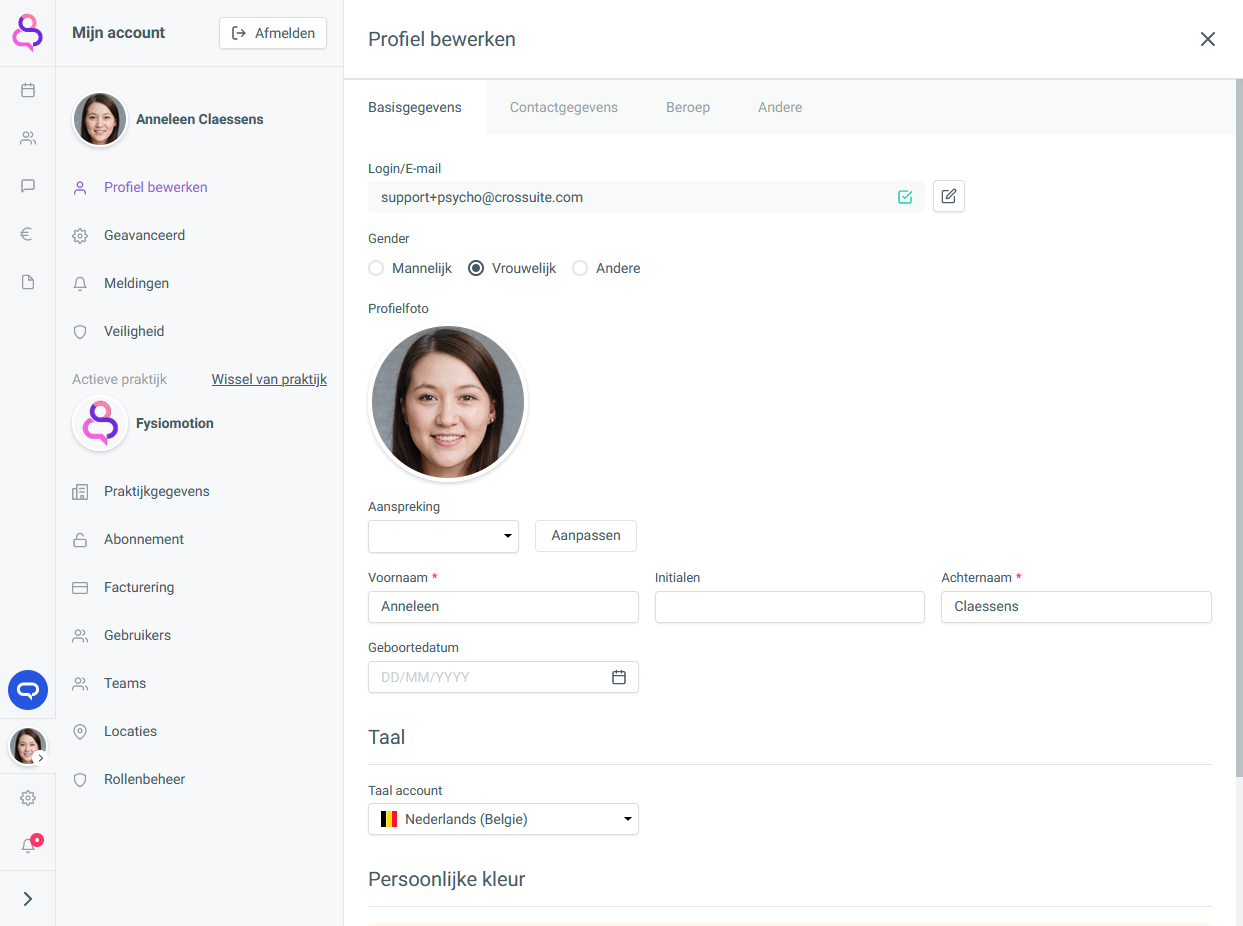Click the Fysiomotion practice name

175,423
